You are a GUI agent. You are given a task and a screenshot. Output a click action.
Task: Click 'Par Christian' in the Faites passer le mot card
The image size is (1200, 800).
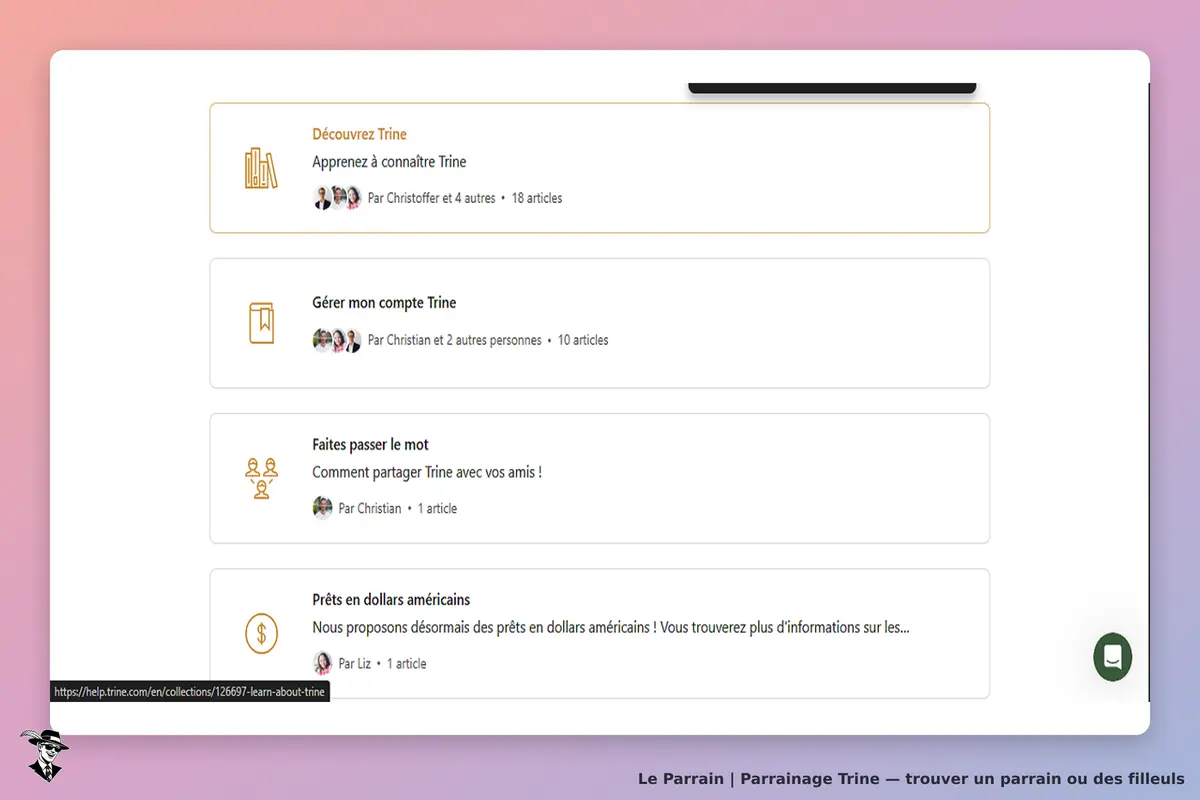(x=370, y=508)
